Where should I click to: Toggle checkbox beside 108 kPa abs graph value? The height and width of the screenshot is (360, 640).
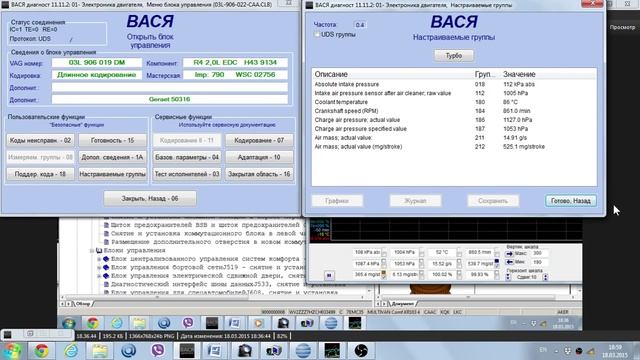(384, 253)
